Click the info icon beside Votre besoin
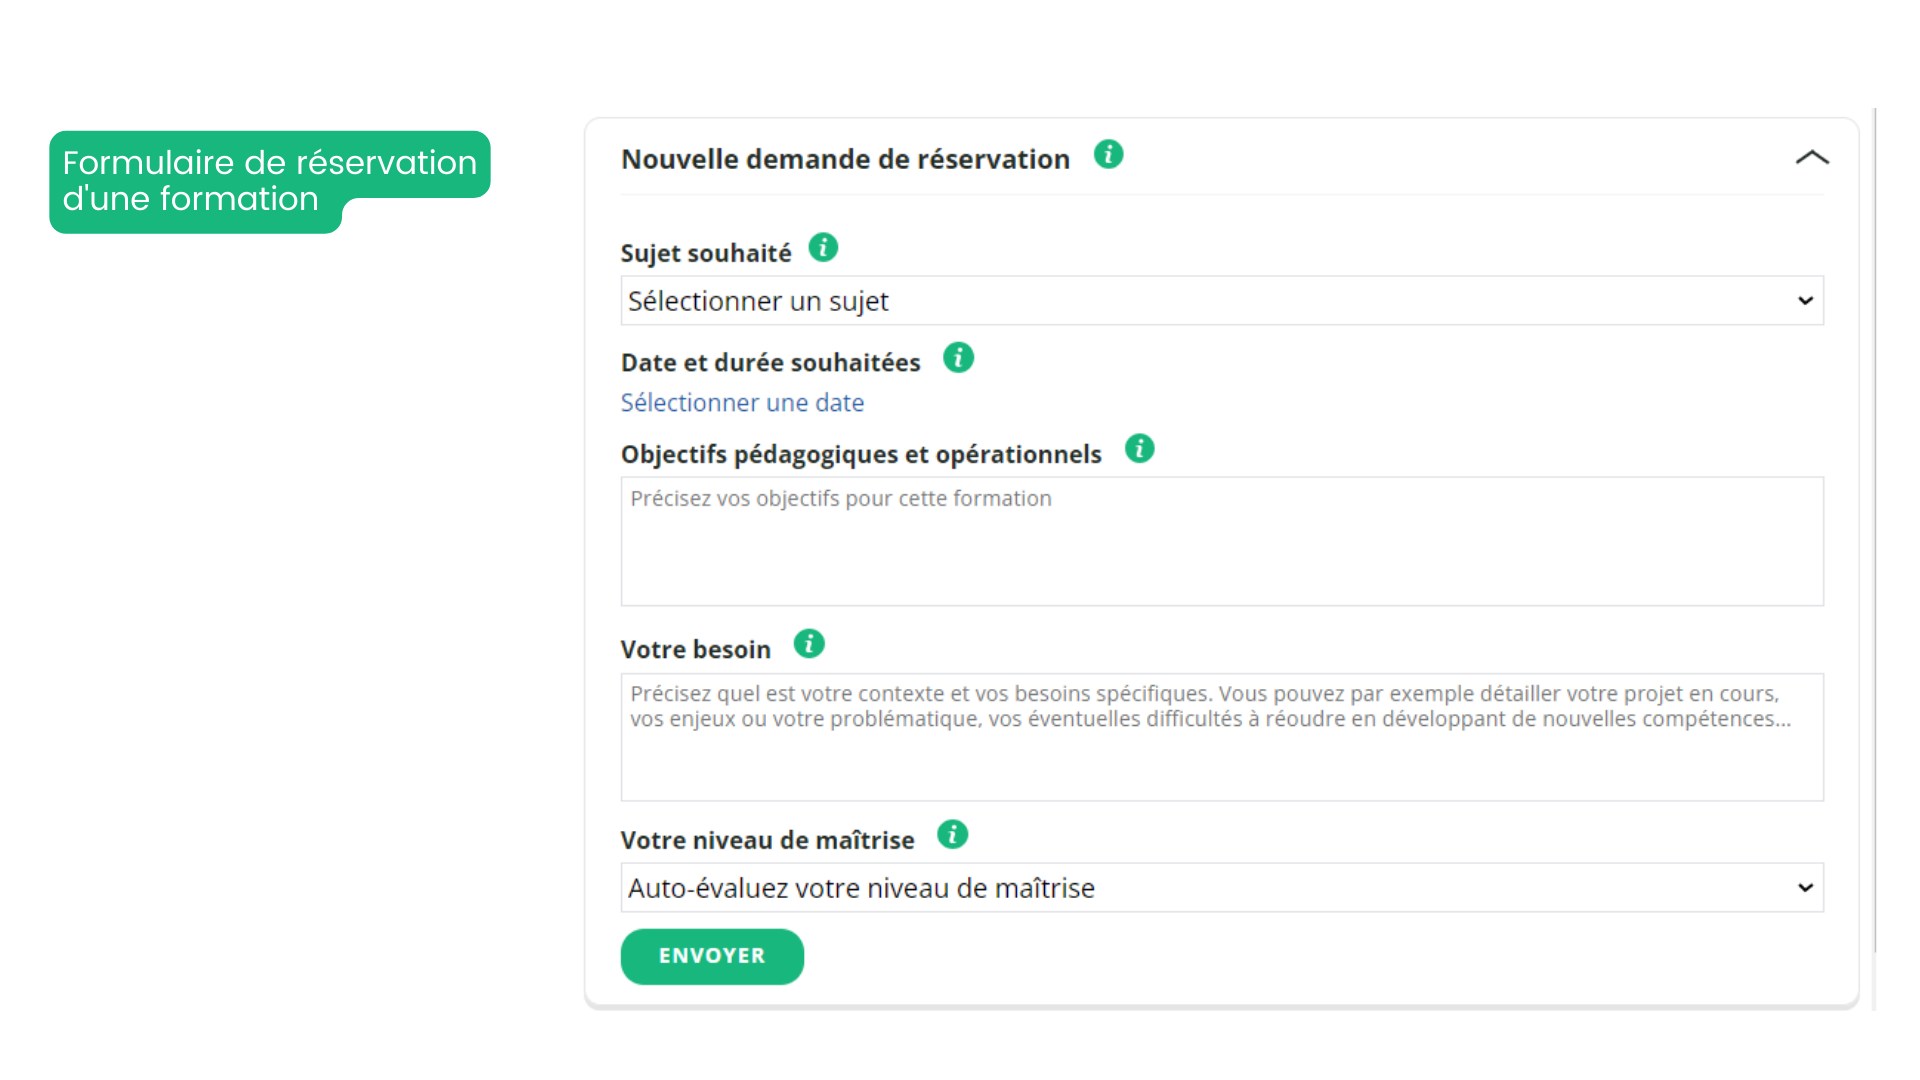This screenshot has width=1920, height=1080. [809, 644]
